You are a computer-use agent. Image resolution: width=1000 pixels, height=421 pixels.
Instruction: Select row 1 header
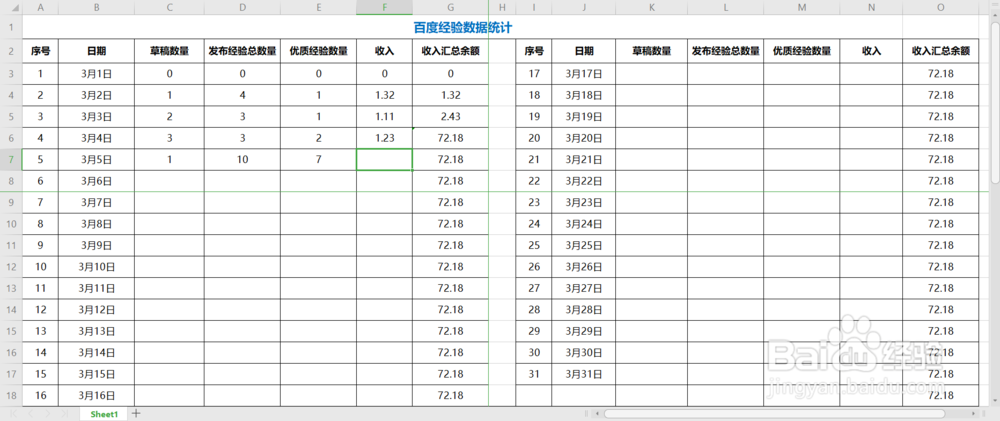[x=11, y=27]
